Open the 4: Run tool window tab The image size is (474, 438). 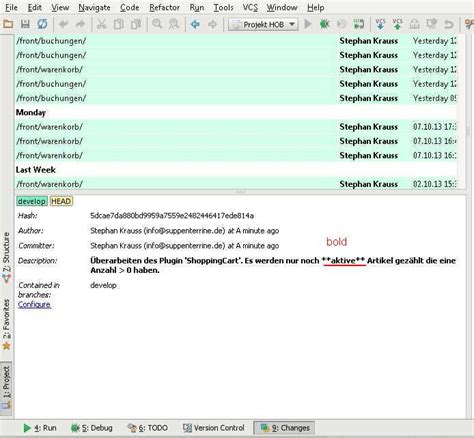40,428
